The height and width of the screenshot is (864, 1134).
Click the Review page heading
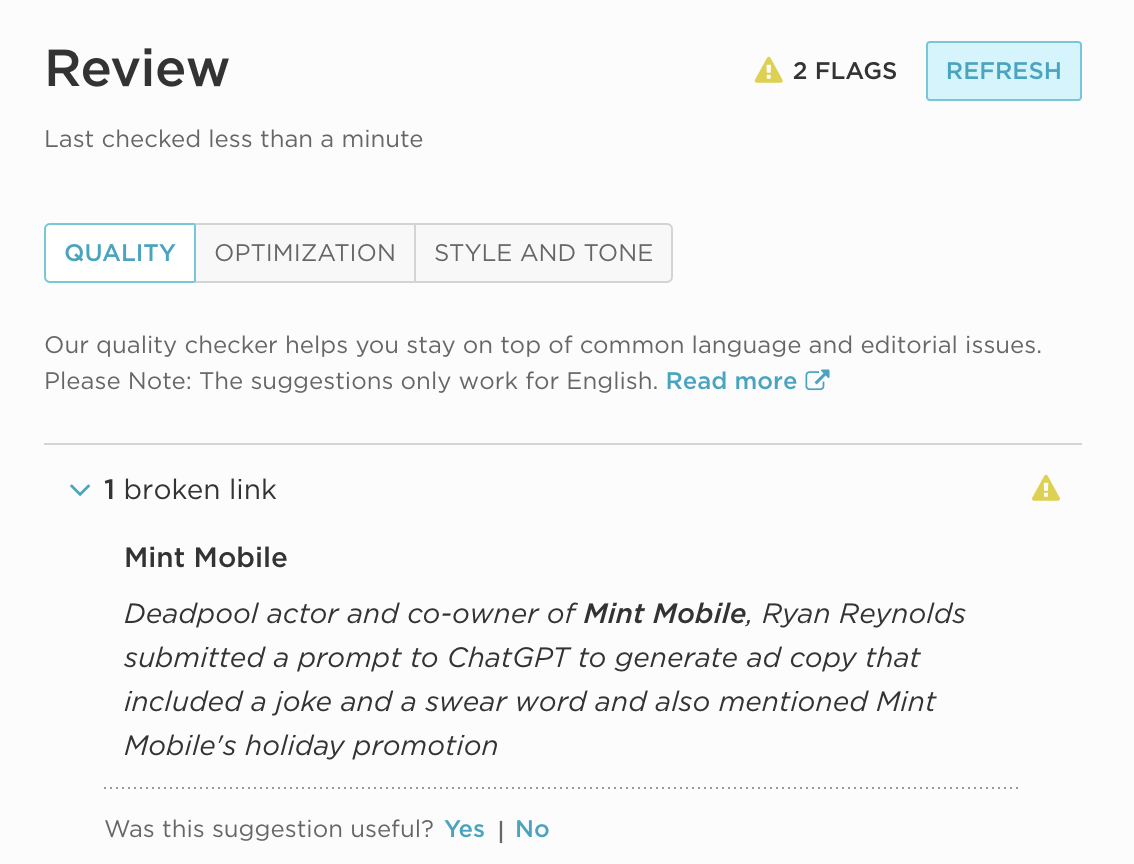coord(136,67)
